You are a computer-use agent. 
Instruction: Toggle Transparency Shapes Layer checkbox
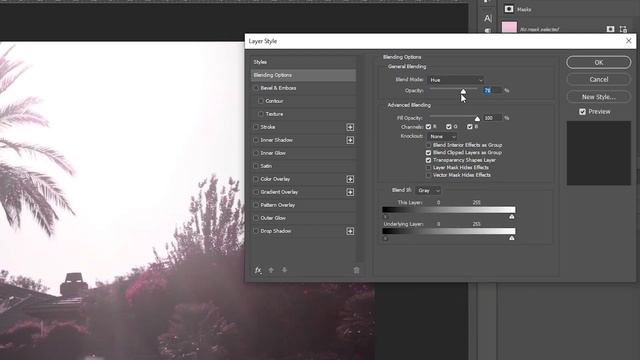click(428, 160)
